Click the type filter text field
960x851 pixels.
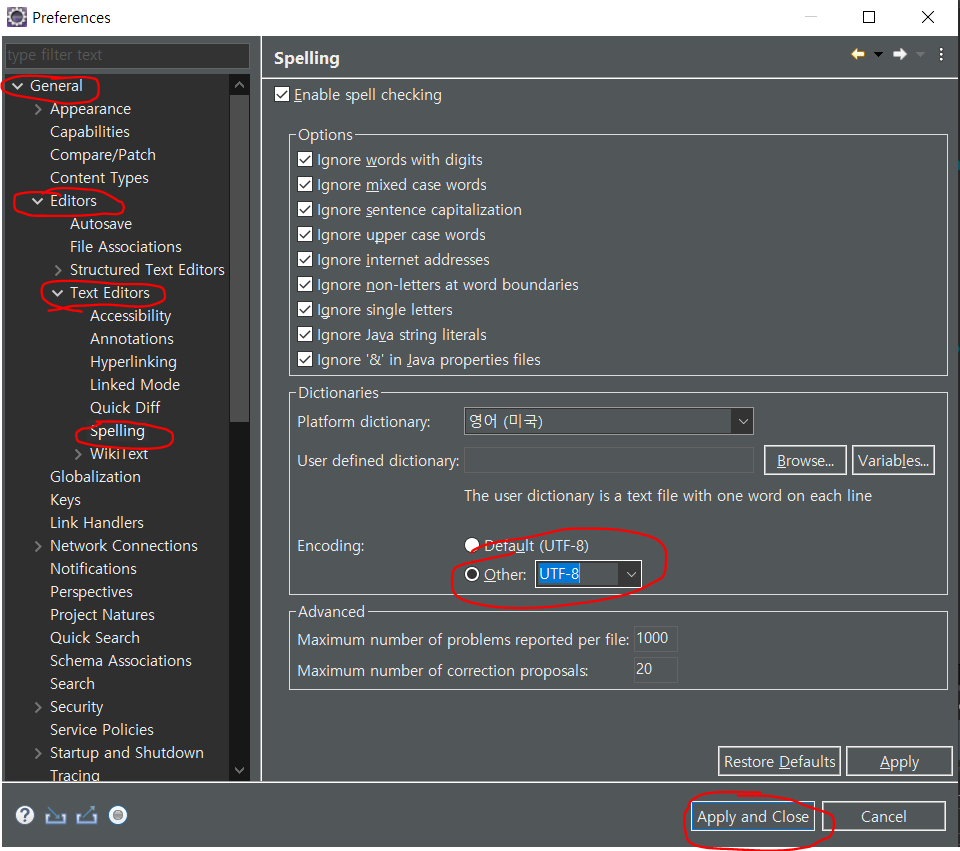(x=127, y=55)
